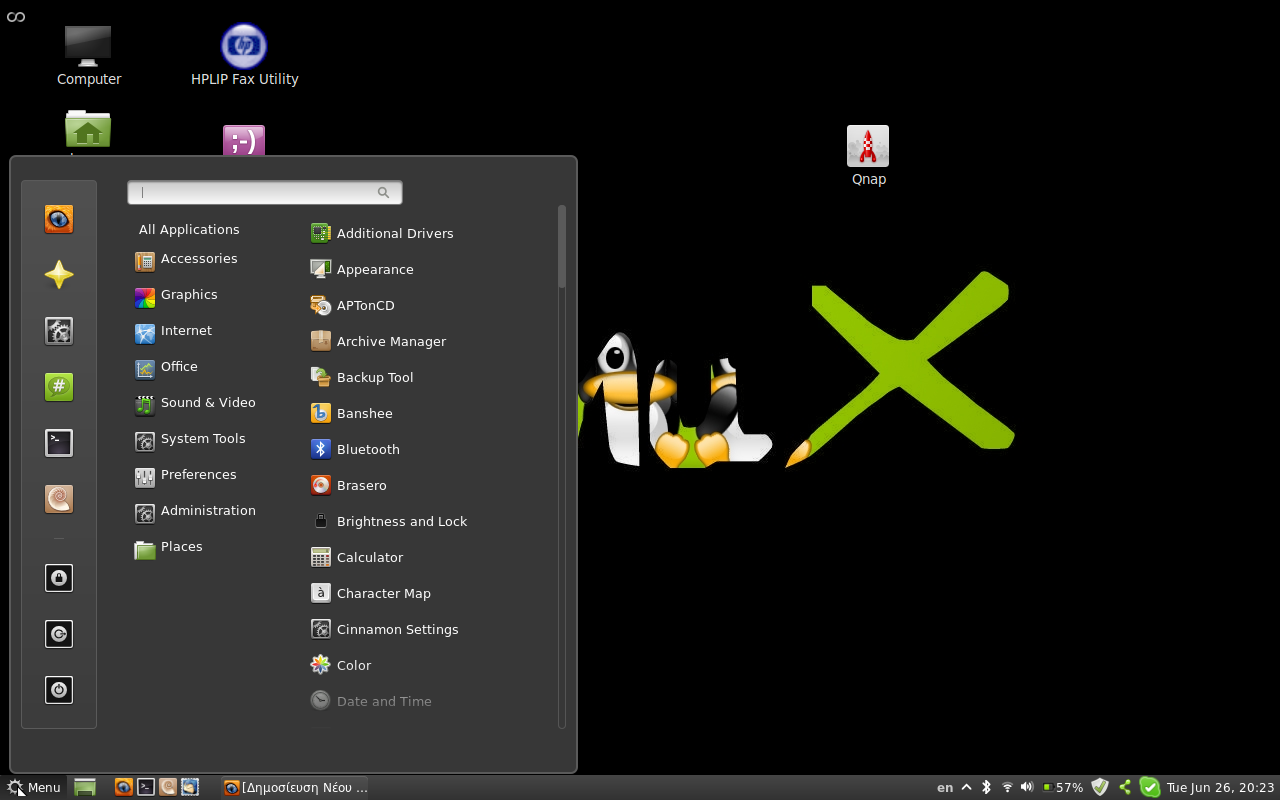The width and height of the screenshot is (1280, 800).
Task: Click the Logout button in menu sidebar
Action: click(x=59, y=634)
